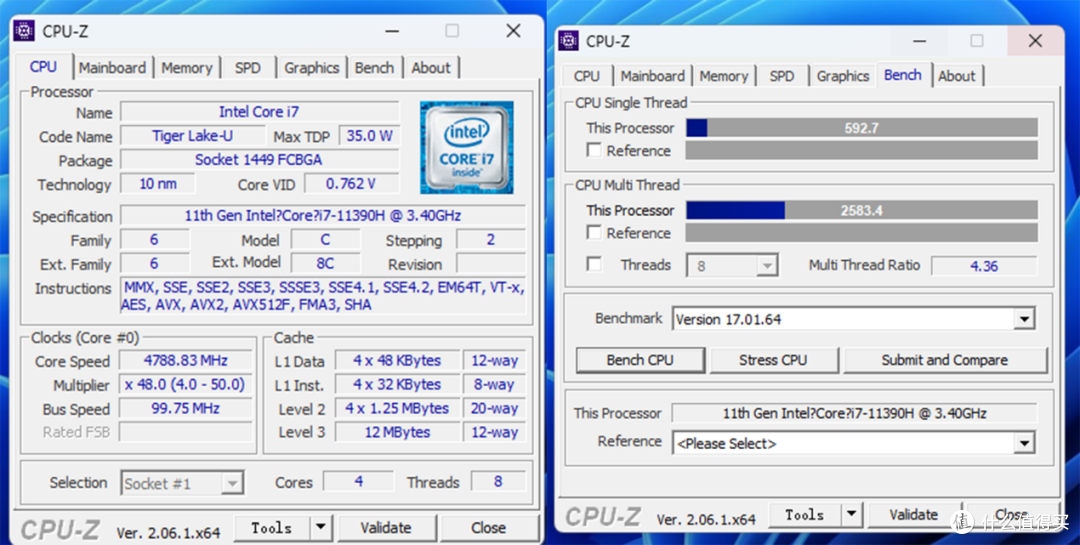Click the Level 2 4 x 1.25 MBytes value
Viewport: 1080px width, 545px height.
tap(397, 409)
